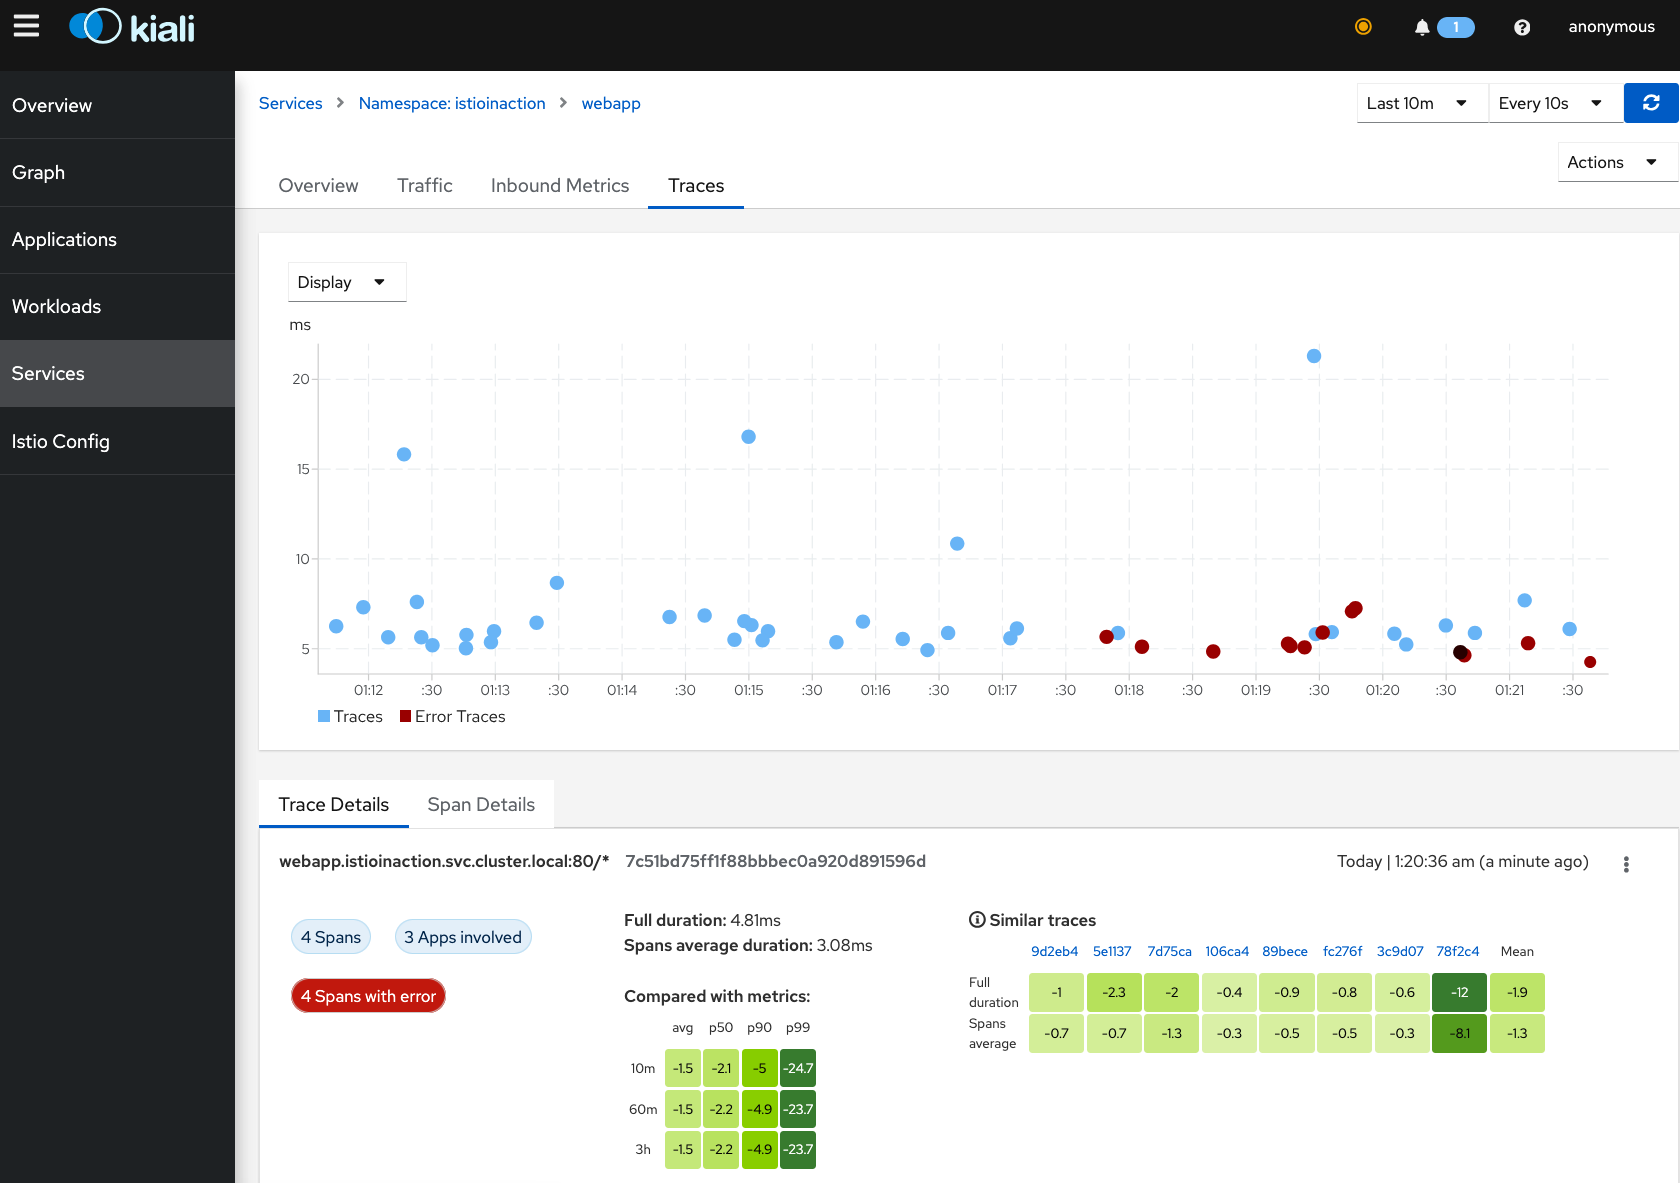Viewport: 1680px width, 1183px height.
Task: Expand the Last 10m time range dropdown
Action: point(1421,103)
